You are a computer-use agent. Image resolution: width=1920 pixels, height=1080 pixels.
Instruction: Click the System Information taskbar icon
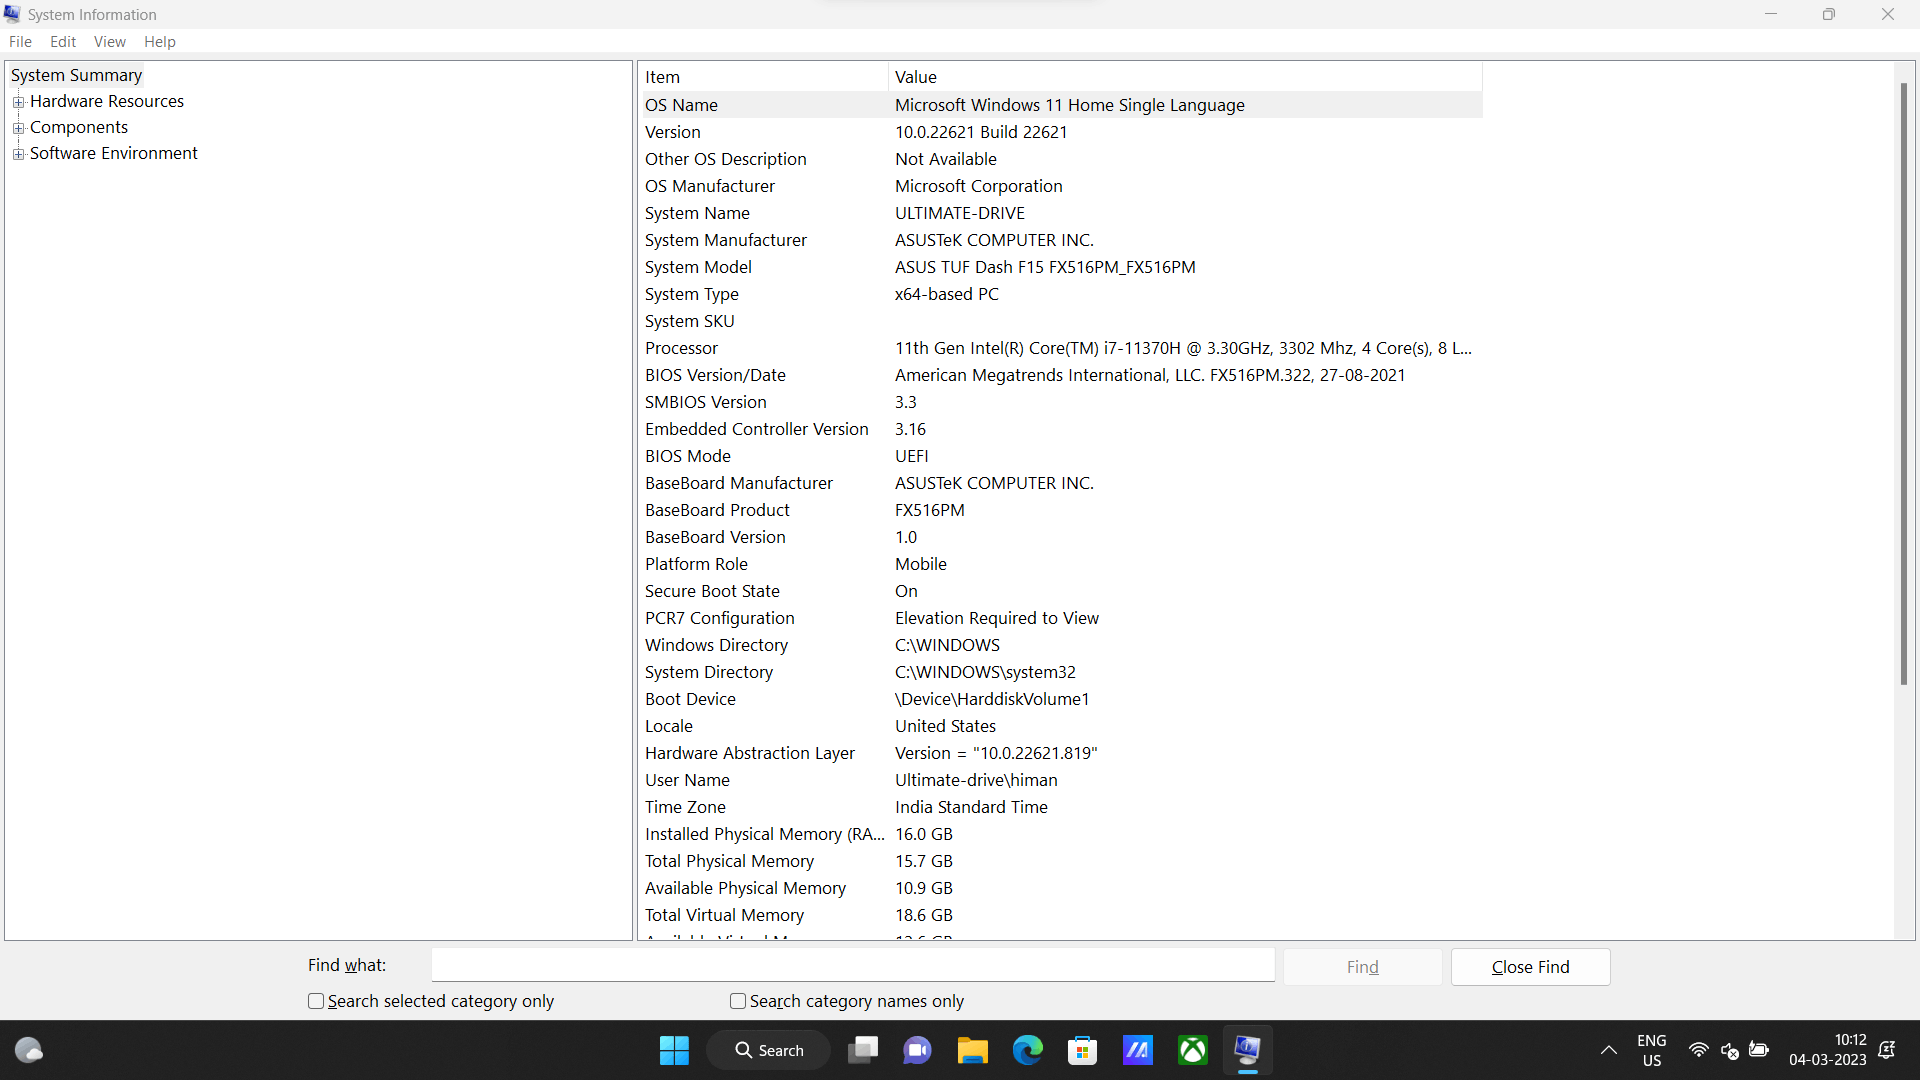point(1247,1050)
